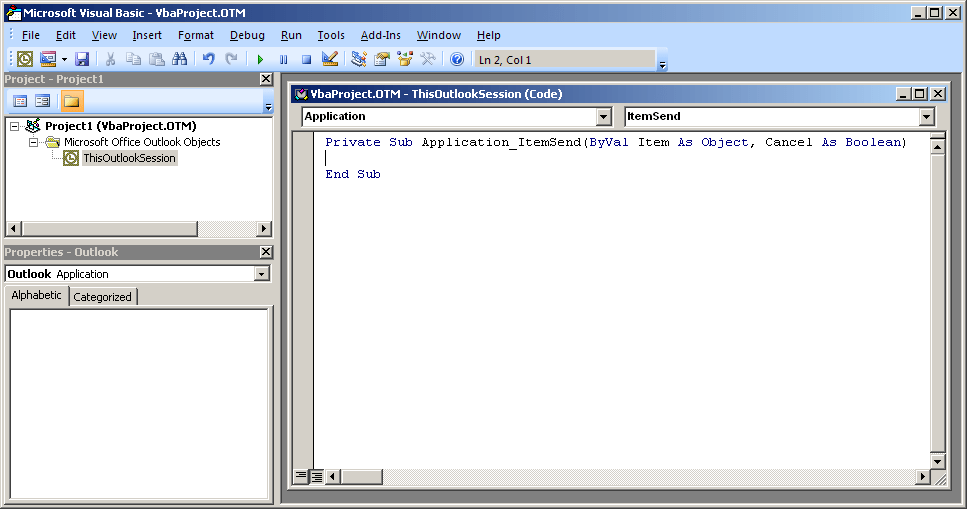Toggle Folders view in the Project panel
The width and height of the screenshot is (967, 509).
pos(72,101)
